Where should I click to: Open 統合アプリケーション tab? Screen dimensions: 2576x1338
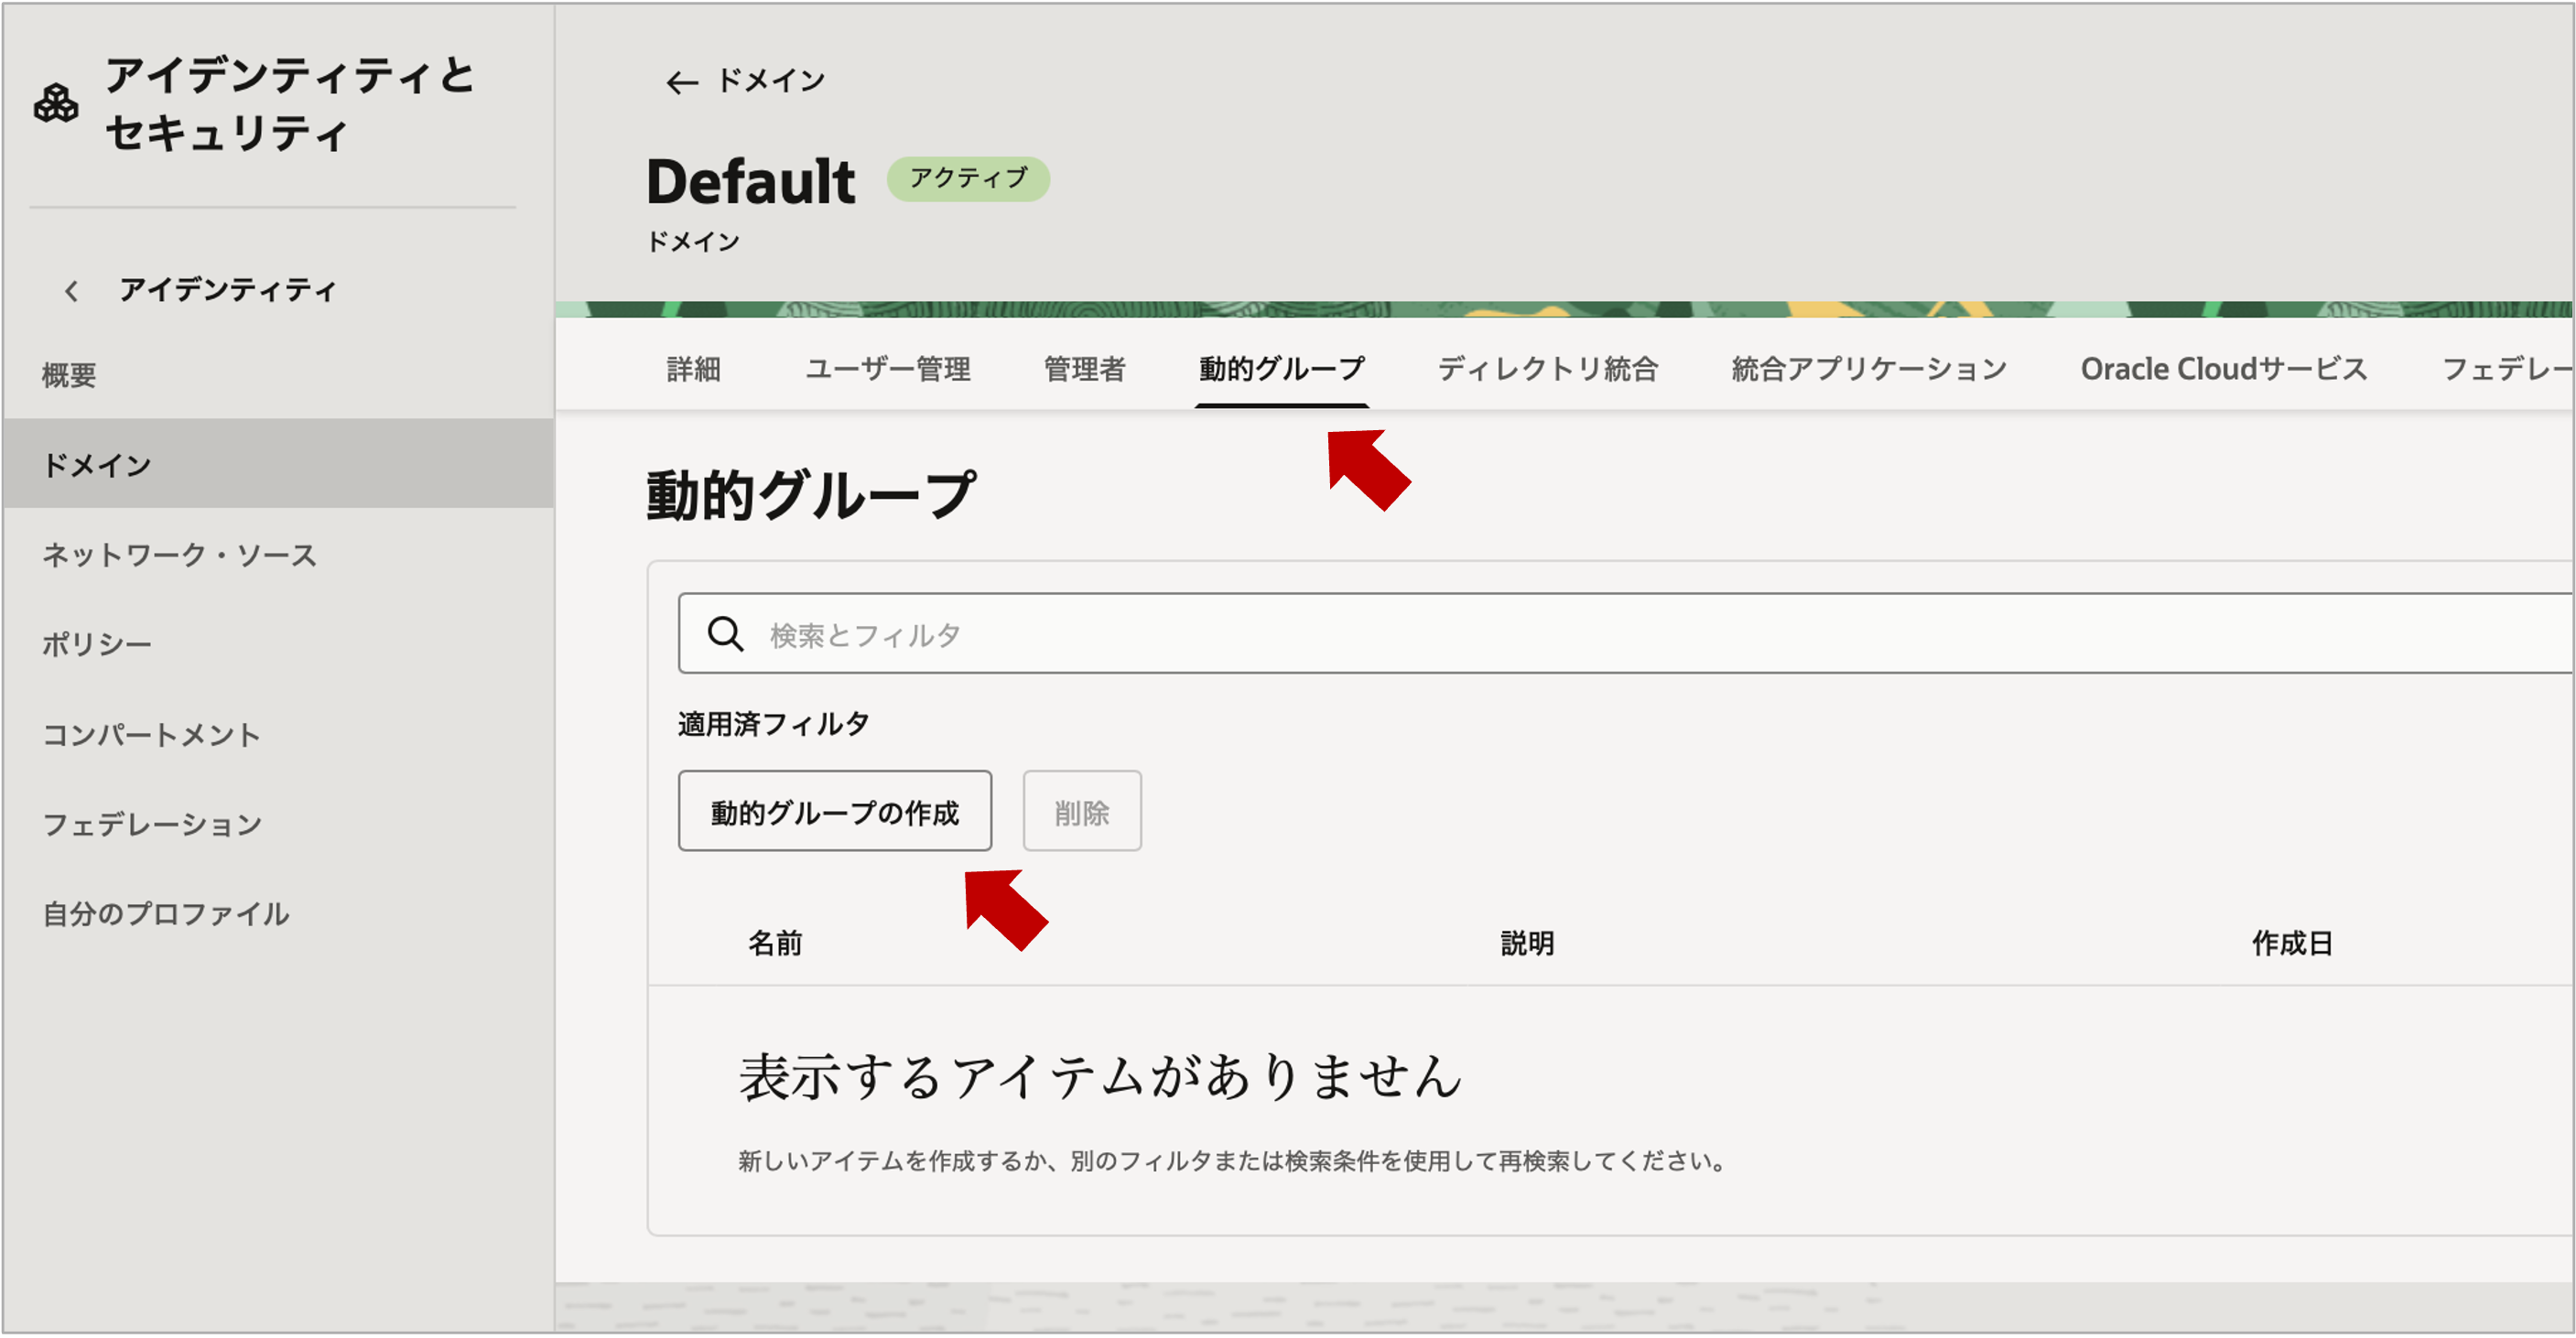point(1868,369)
